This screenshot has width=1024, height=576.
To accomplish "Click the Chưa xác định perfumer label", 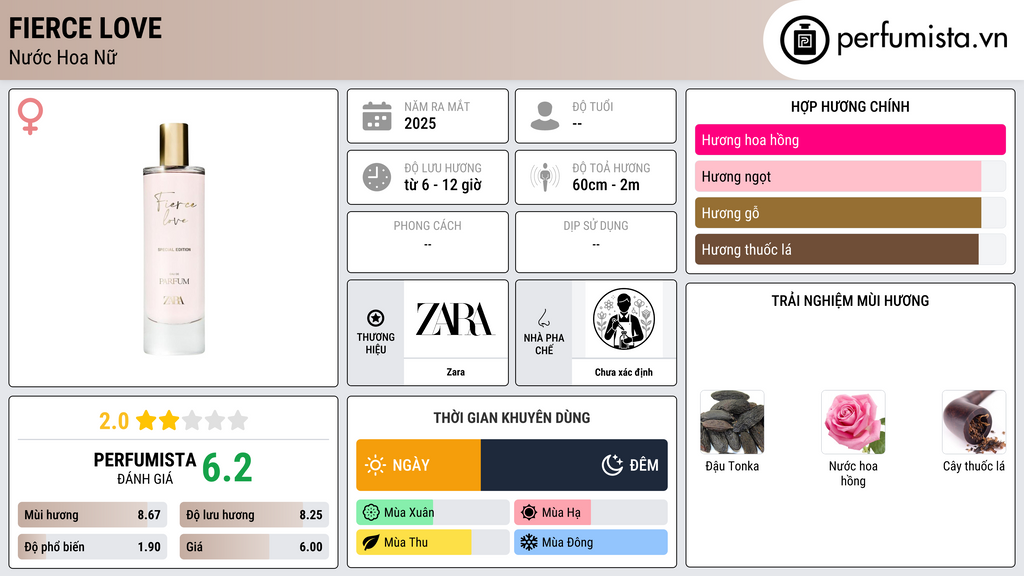I will [624, 372].
